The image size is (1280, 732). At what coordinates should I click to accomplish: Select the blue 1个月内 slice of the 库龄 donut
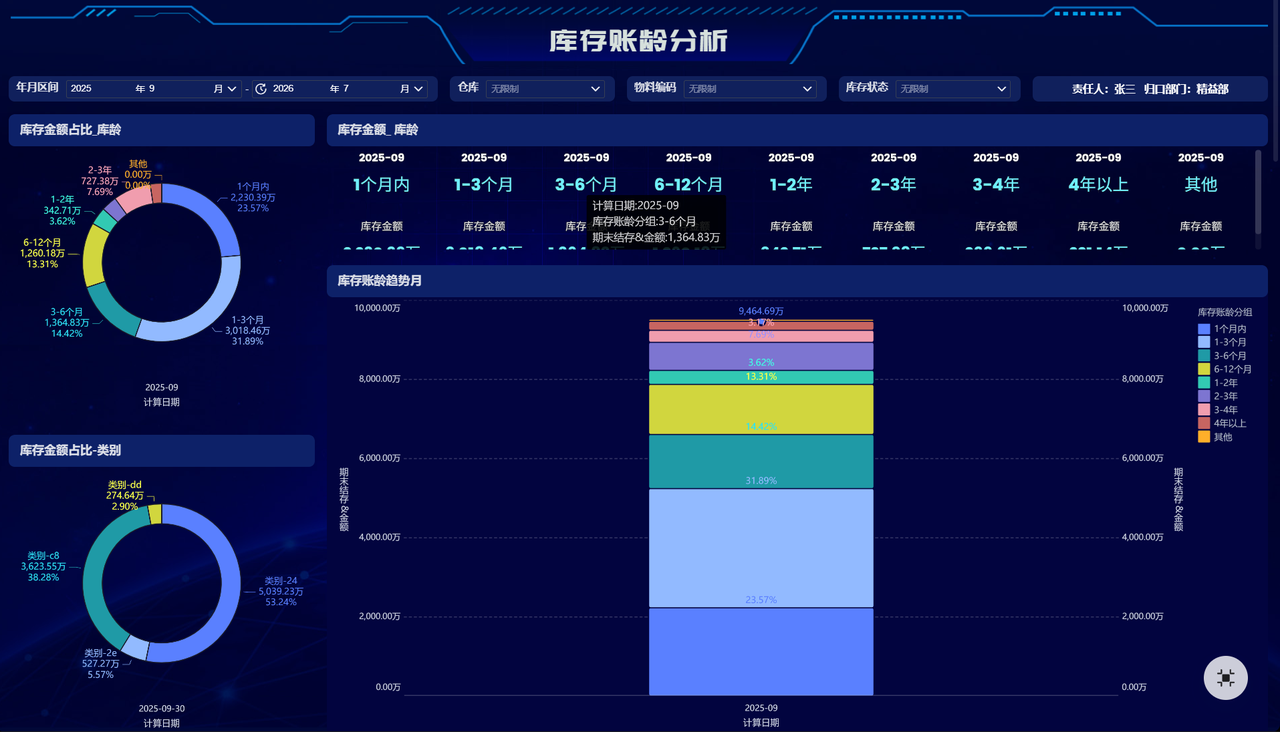(213, 213)
